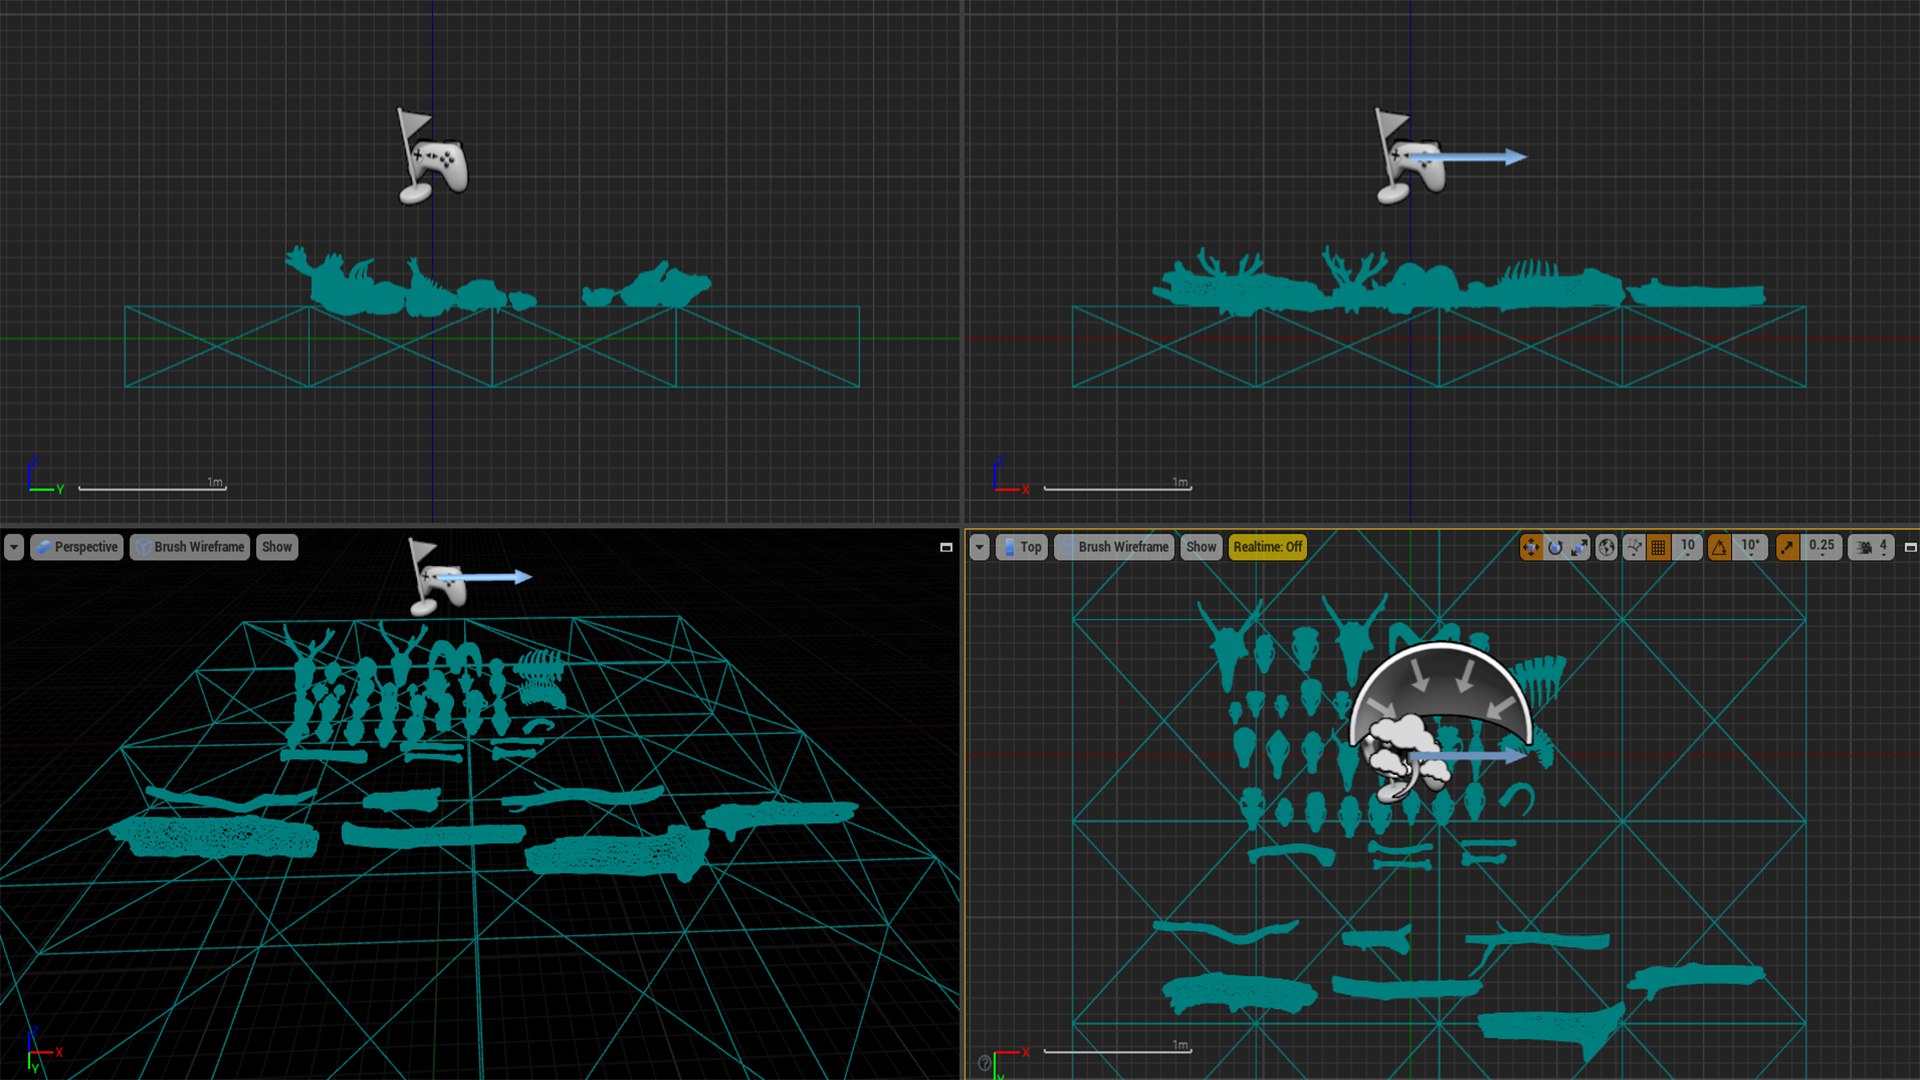Select the rotate tool in the Top viewport
This screenshot has width=1920, height=1080.
click(1555, 547)
